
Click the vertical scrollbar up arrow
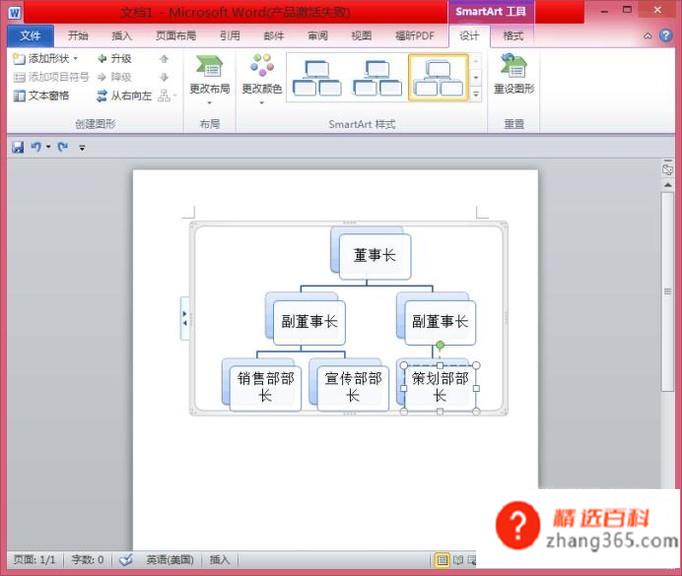pyautogui.click(x=668, y=185)
